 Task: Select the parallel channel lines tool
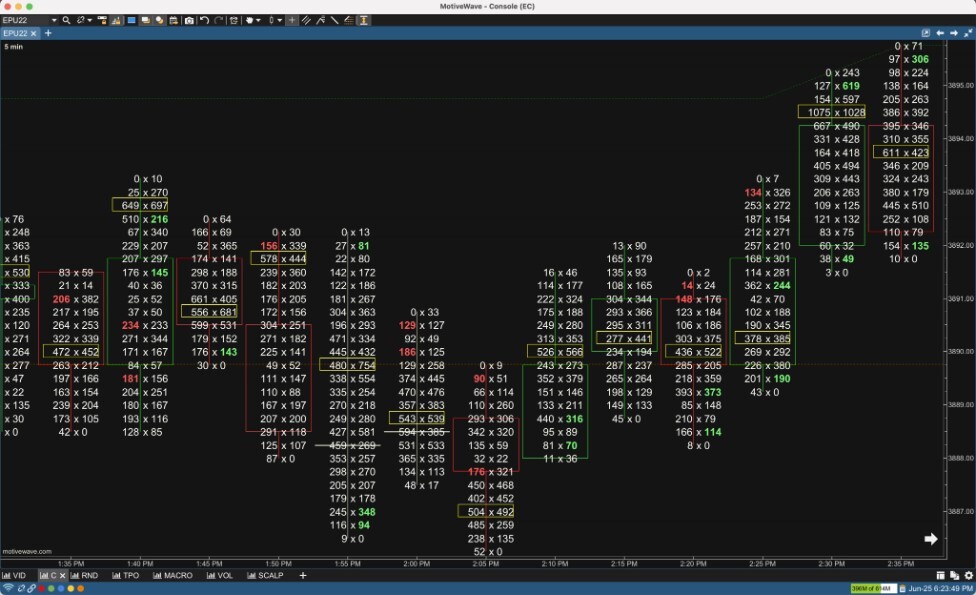306,20
